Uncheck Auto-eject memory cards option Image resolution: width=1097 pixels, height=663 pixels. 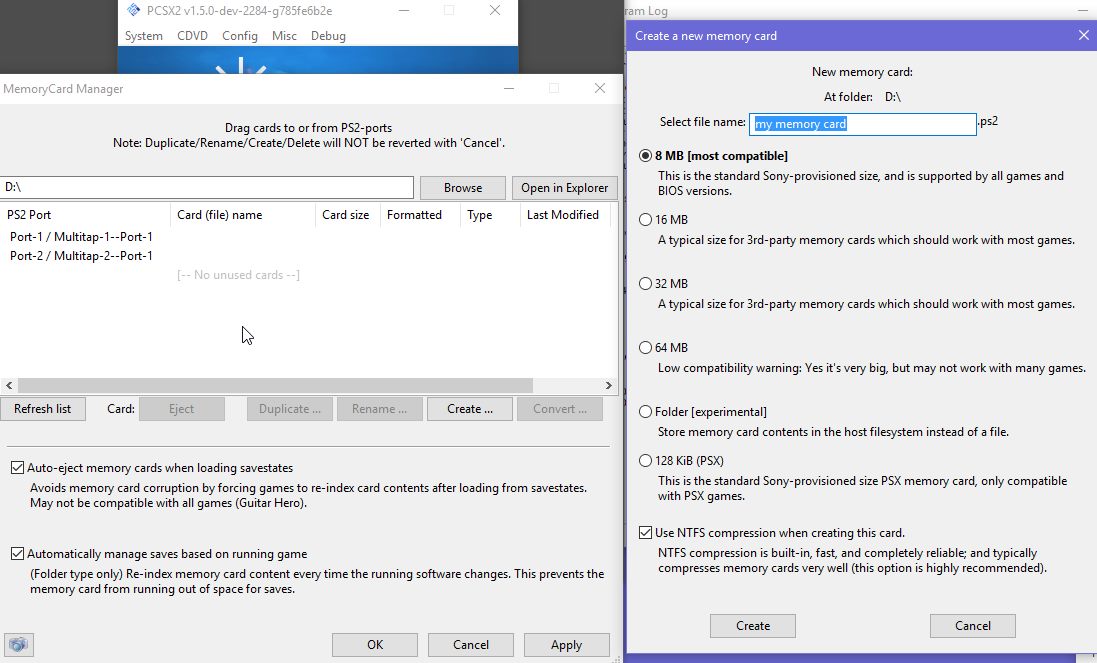click(x=17, y=468)
